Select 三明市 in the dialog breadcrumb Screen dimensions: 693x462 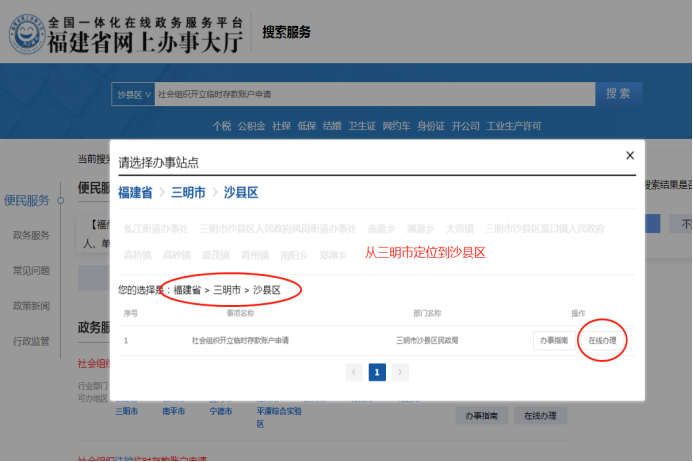pos(188,192)
